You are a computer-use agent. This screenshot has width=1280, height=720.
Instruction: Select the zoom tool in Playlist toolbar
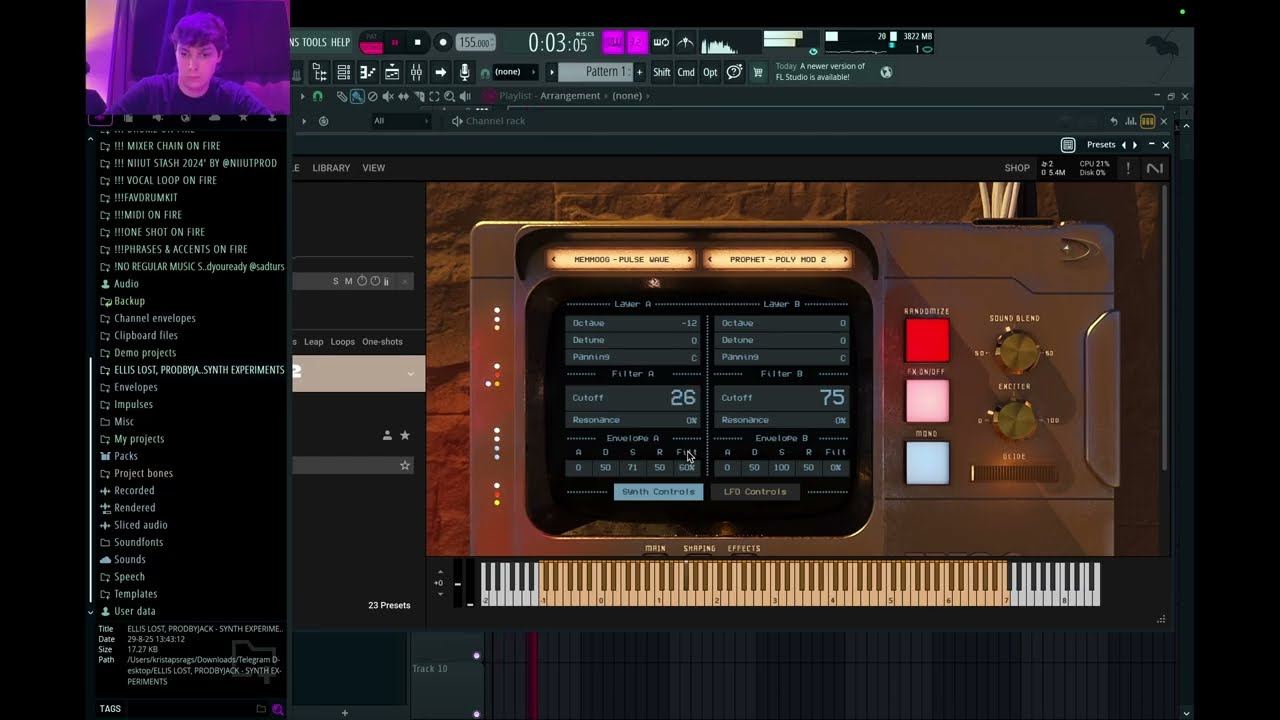coord(449,96)
